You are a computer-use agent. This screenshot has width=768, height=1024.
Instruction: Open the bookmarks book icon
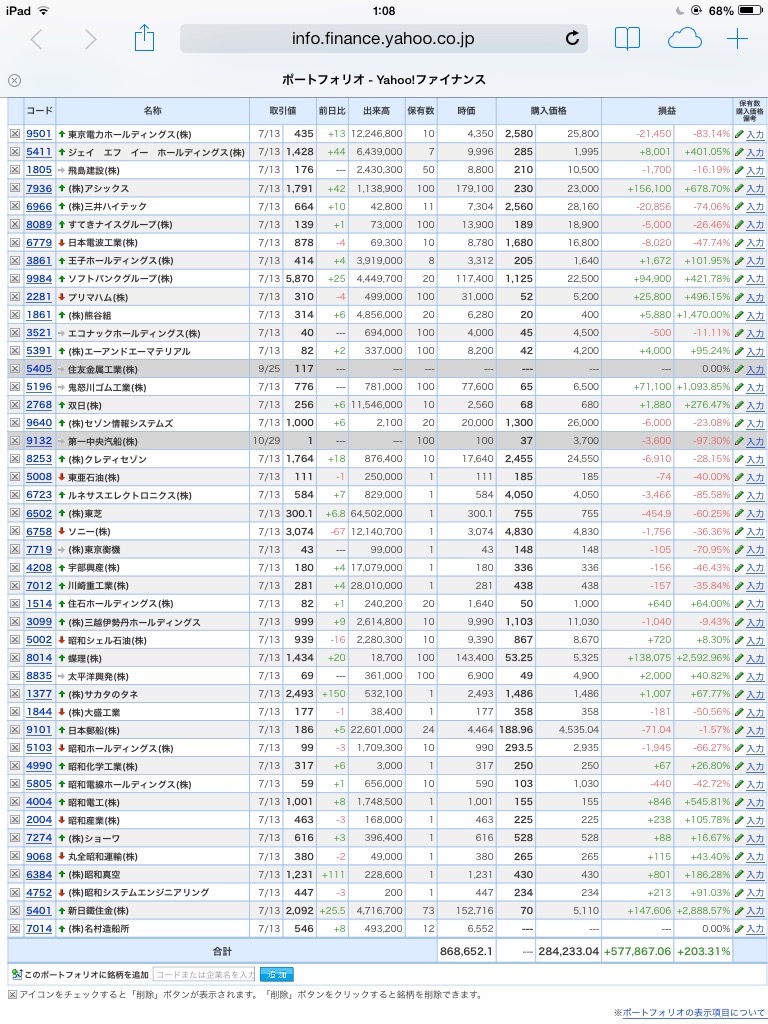point(627,39)
